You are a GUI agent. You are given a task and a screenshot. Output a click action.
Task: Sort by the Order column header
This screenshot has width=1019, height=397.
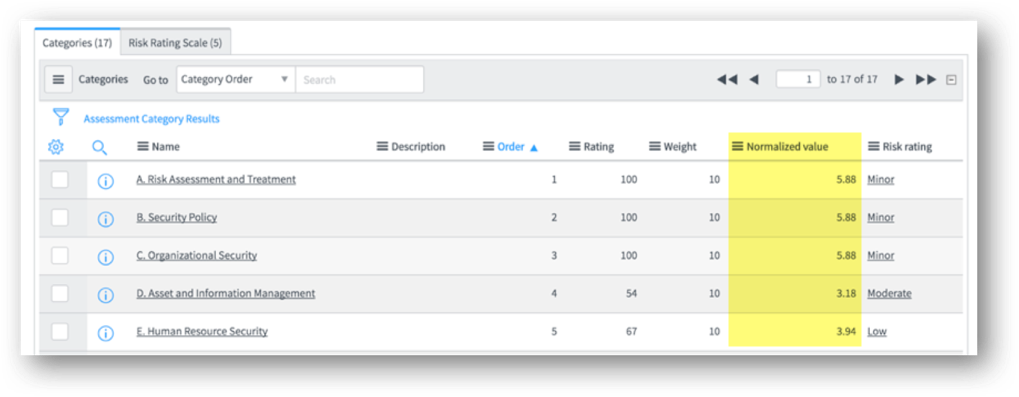(511, 147)
